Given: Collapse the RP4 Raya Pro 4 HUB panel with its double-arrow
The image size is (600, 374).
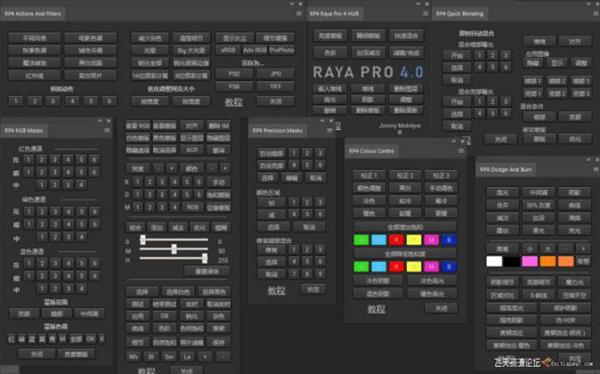Looking at the screenshot, I should 418,4.
